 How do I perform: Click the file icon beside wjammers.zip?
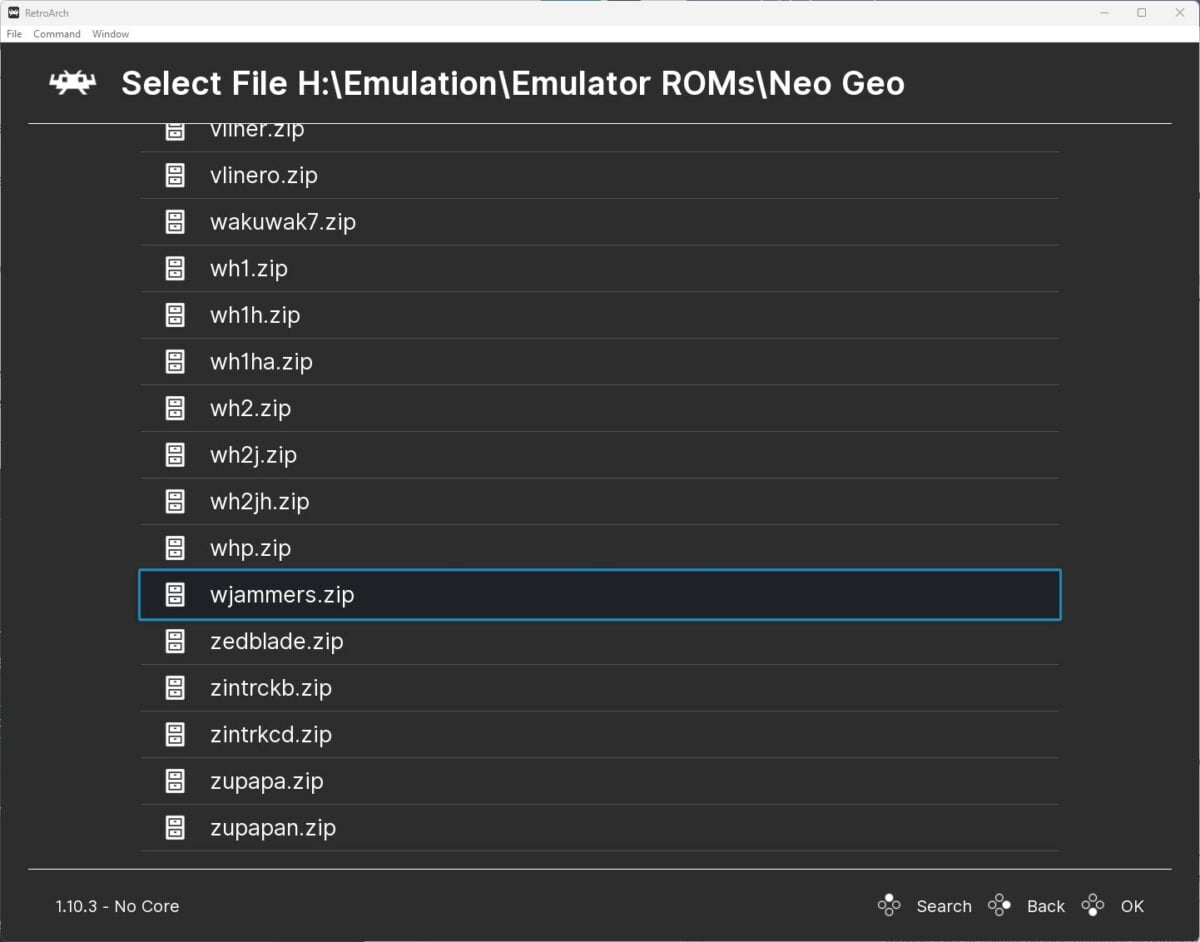tap(176, 594)
